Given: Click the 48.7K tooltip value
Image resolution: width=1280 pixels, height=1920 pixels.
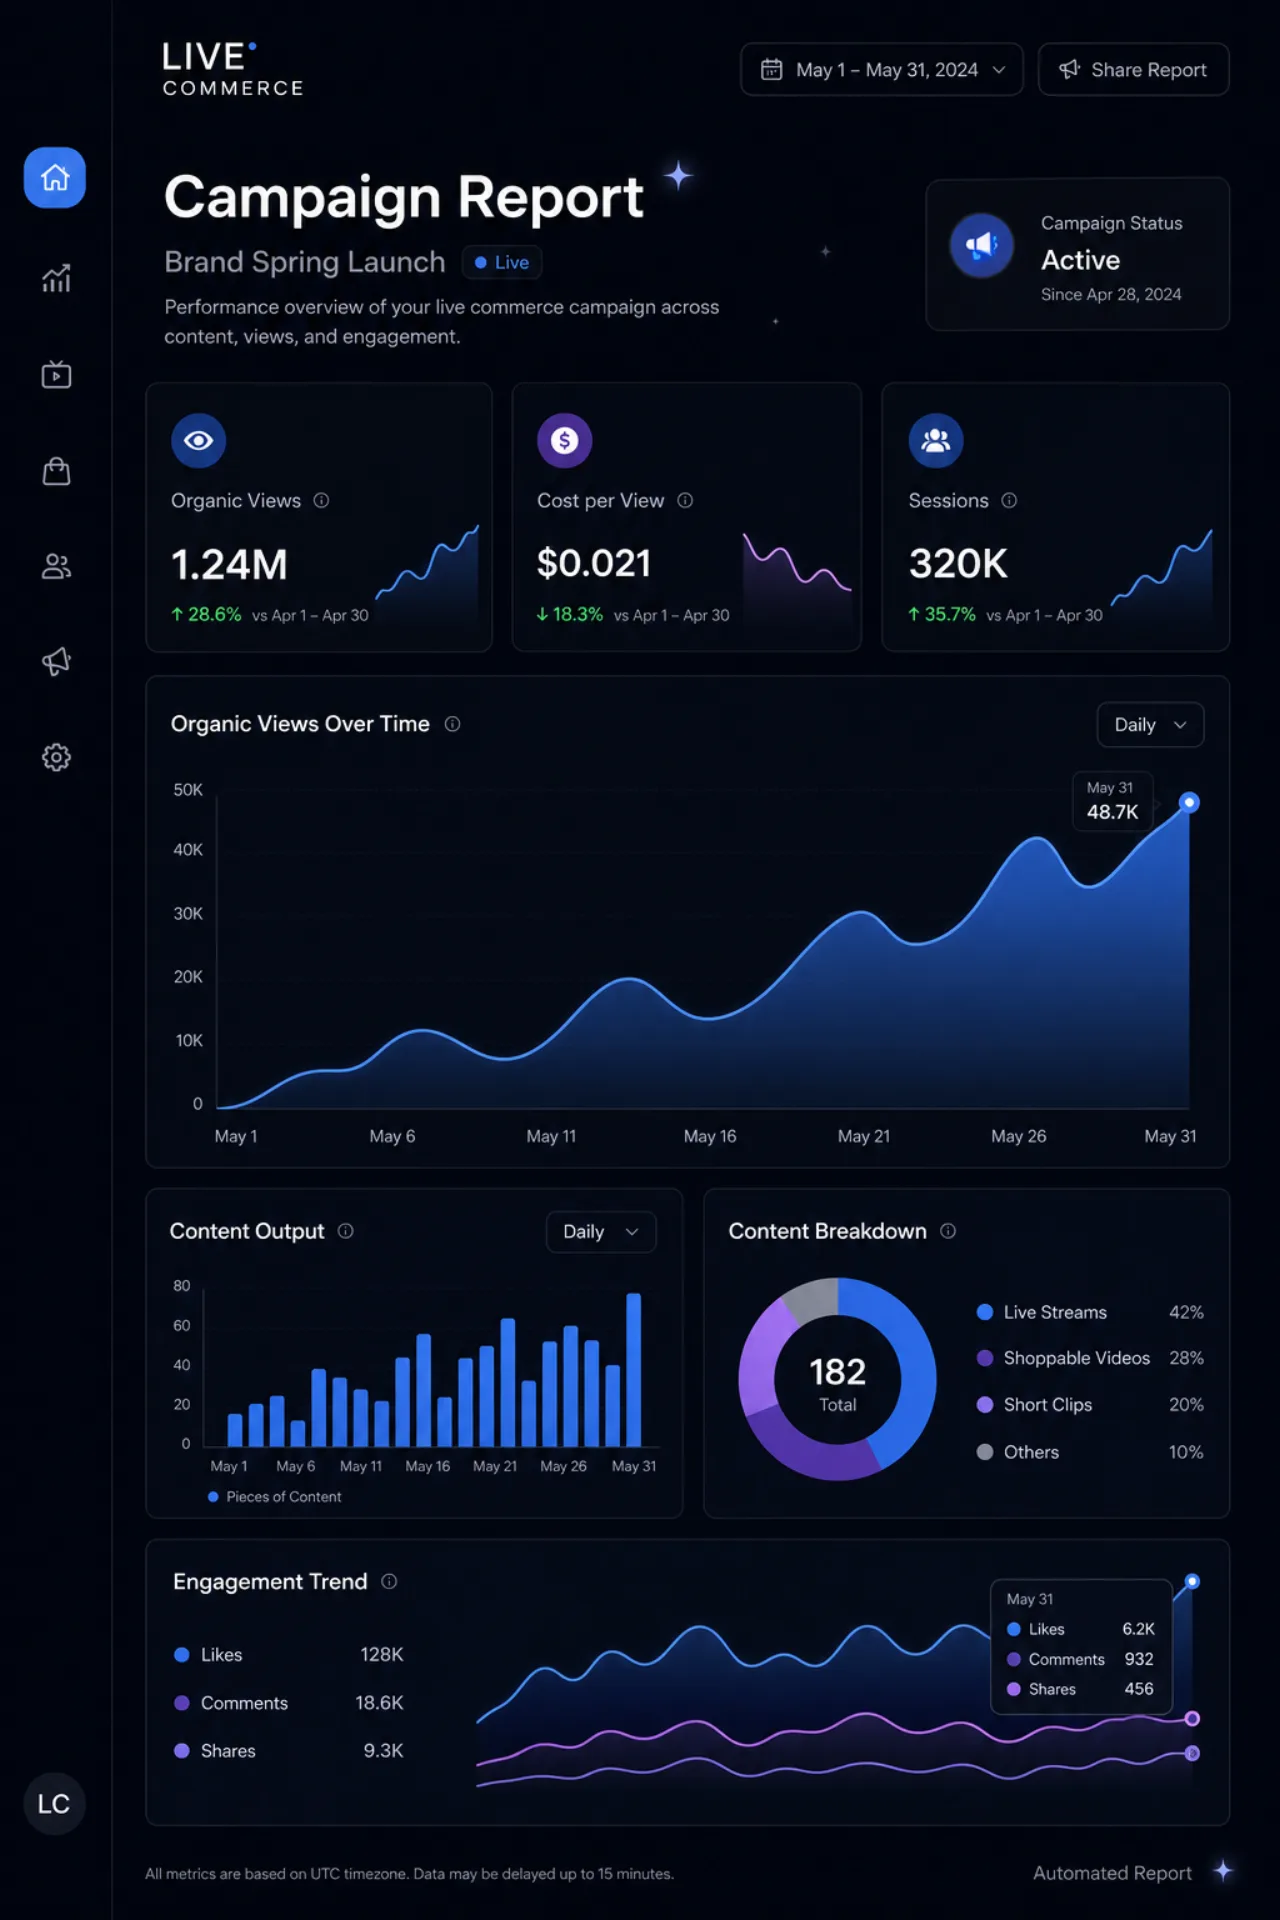Looking at the screenshot, I should coord(1112,812).
